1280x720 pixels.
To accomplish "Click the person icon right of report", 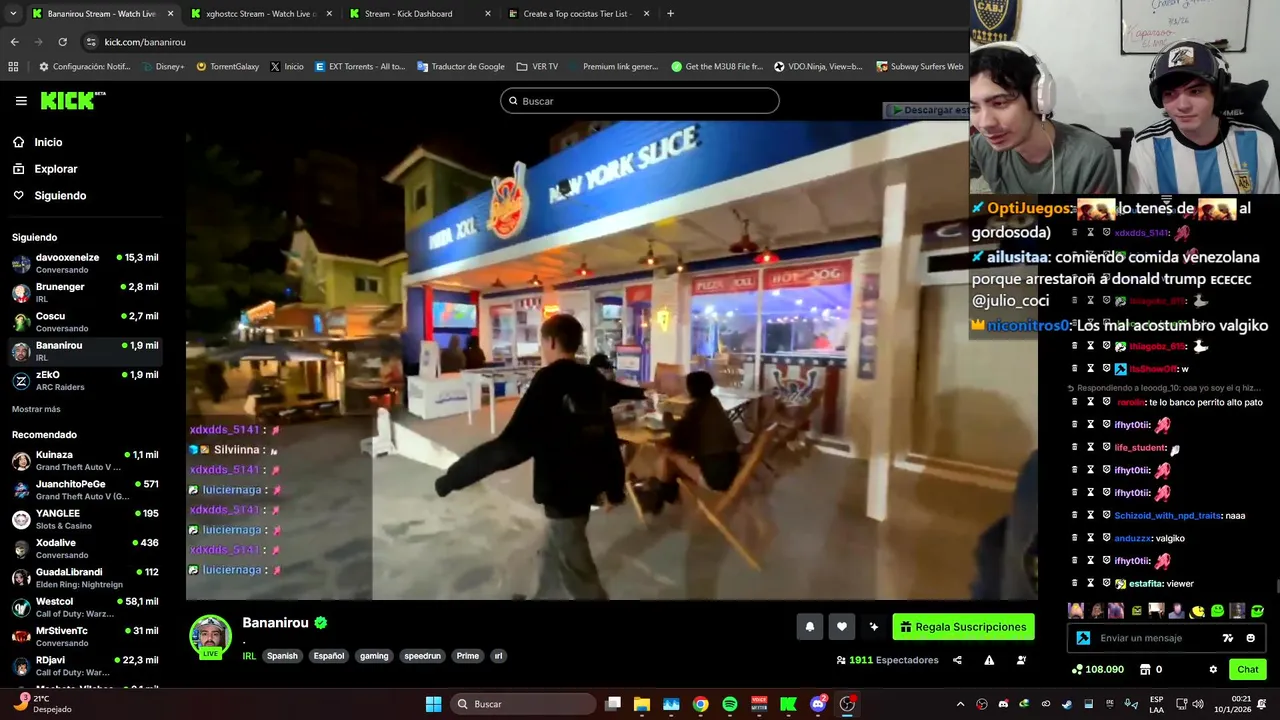I will coord(1021,660).
